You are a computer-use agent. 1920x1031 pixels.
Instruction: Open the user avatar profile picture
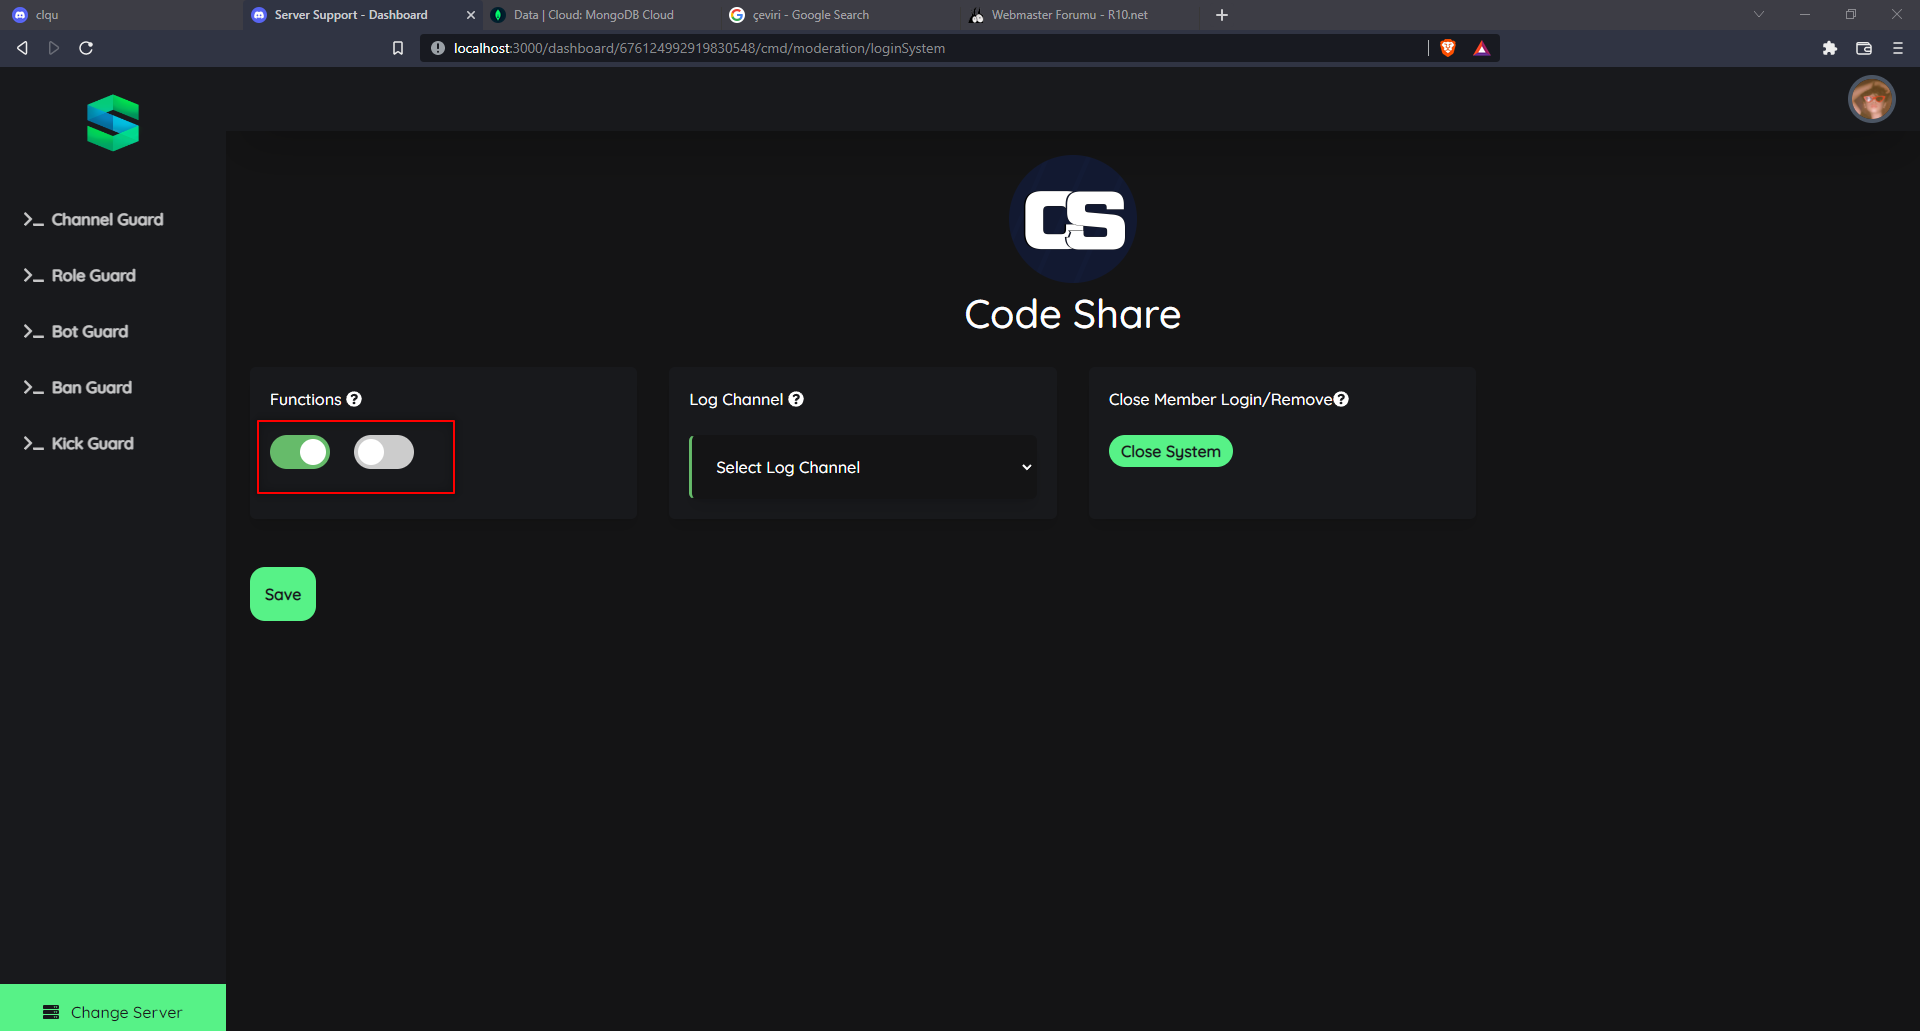pos(1871,99)
